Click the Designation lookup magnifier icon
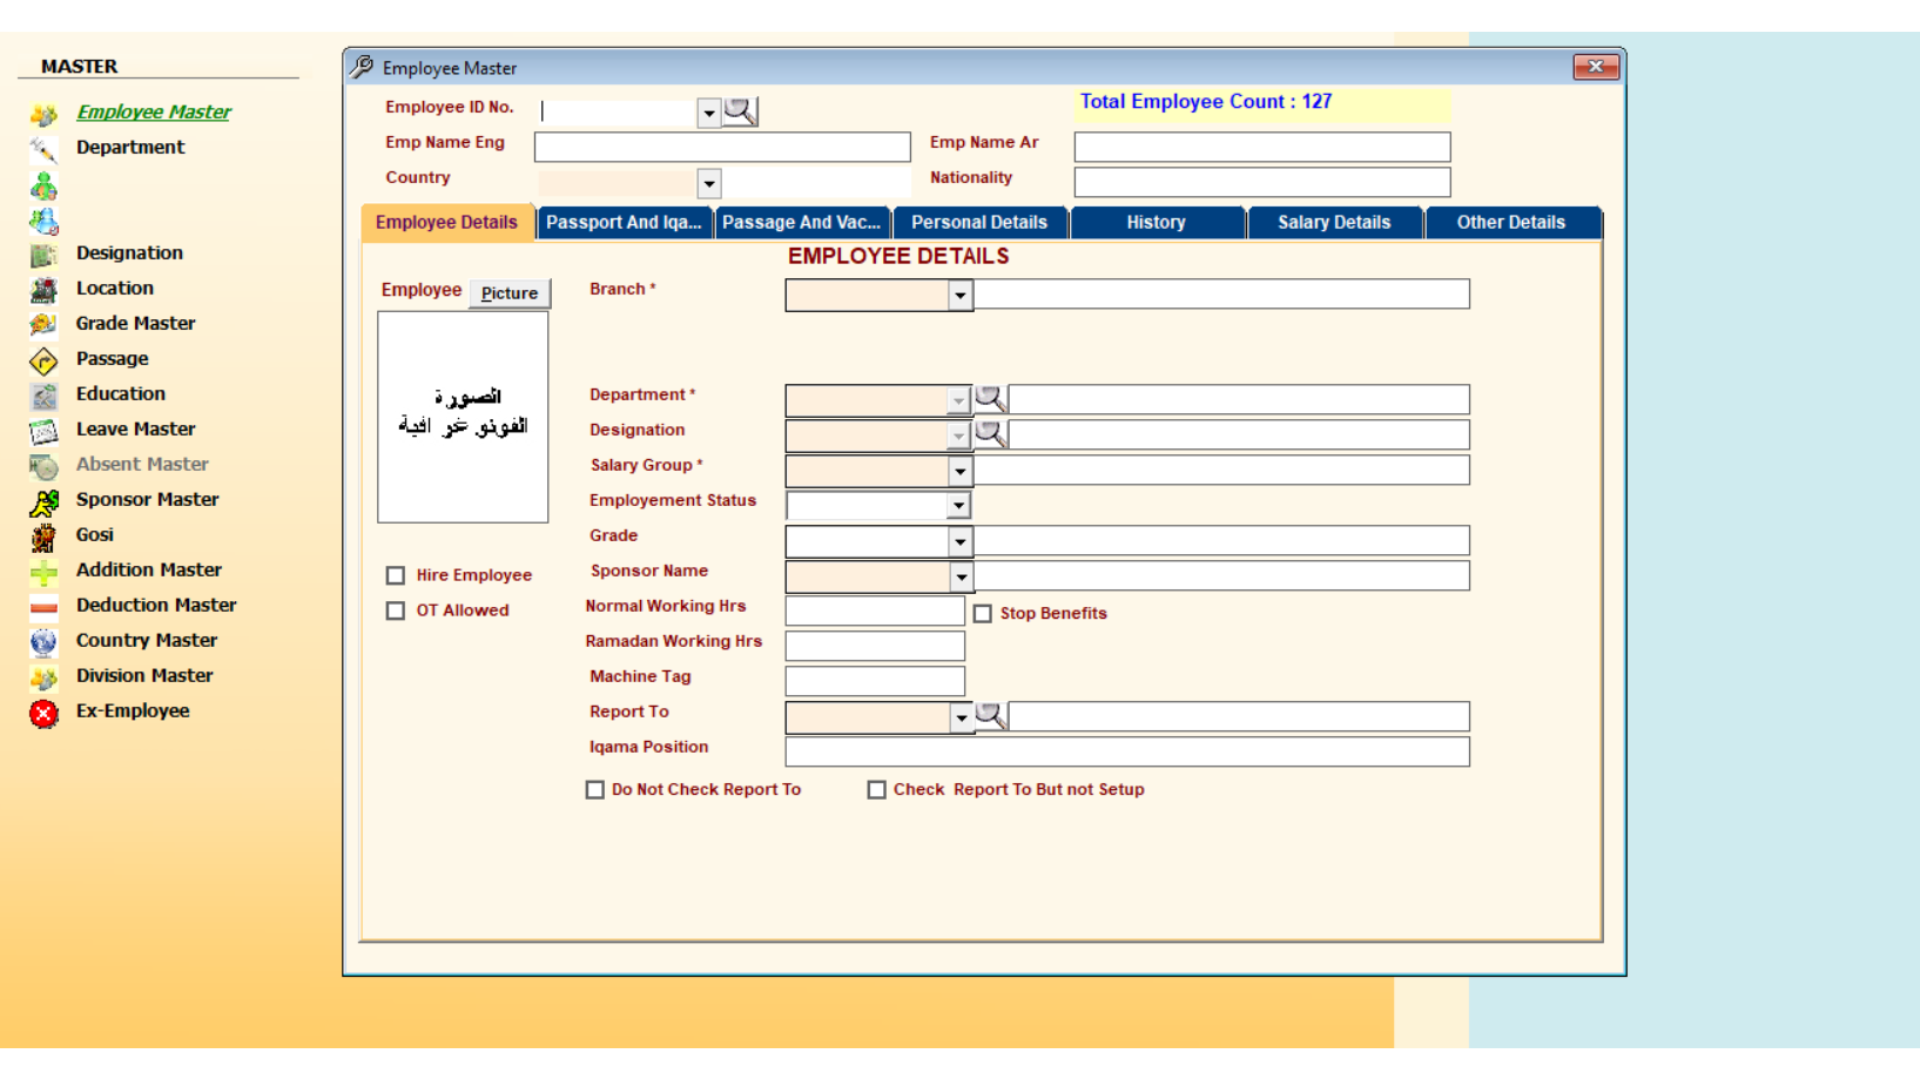Image resolution: width=1920 pixels, height=1080 pixels. click(990, 434)
